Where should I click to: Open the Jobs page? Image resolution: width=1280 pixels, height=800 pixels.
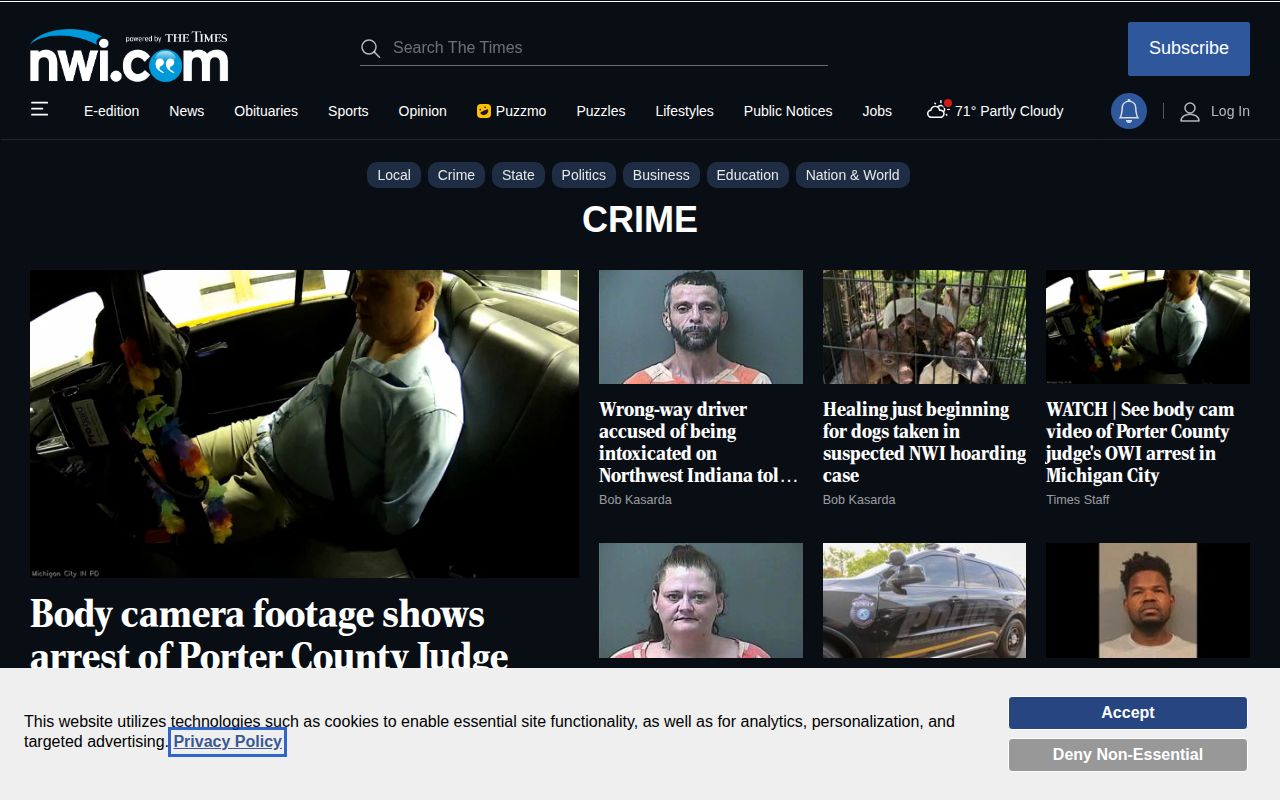[x=877, y=111]
